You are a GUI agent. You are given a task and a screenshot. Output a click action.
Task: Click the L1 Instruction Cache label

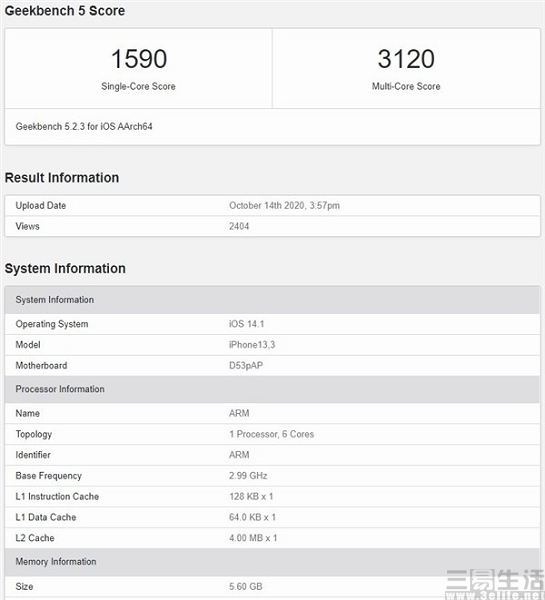point(57,496)
